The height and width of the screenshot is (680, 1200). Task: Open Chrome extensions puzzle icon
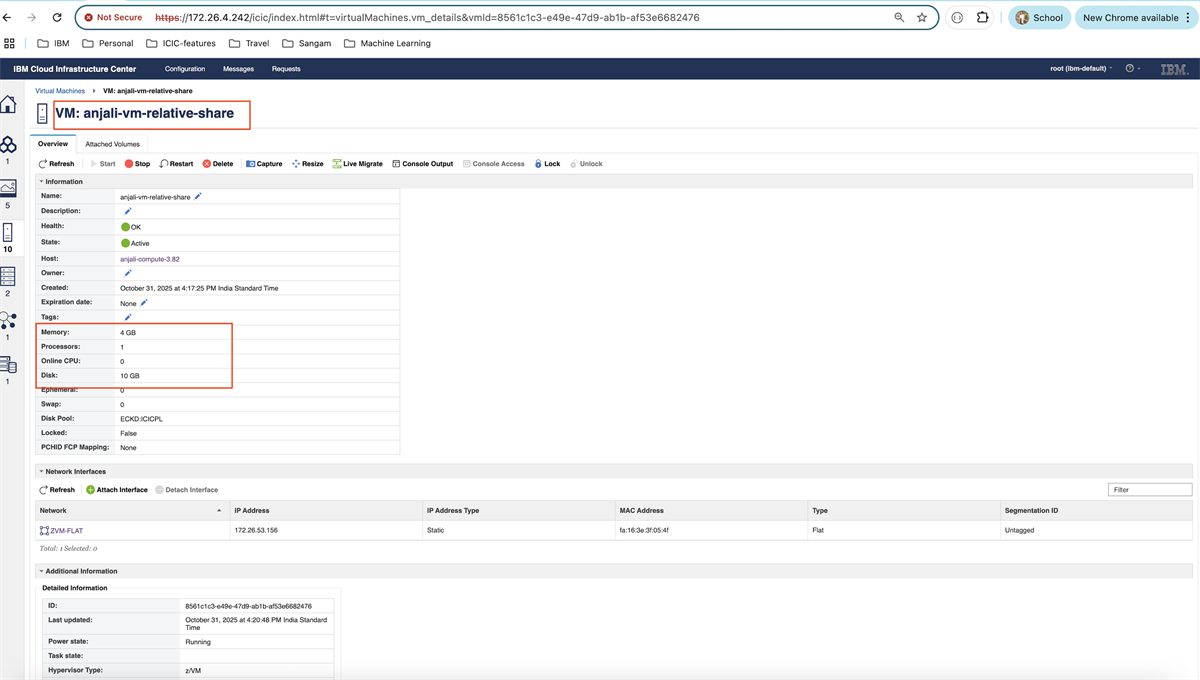[983, 18]
